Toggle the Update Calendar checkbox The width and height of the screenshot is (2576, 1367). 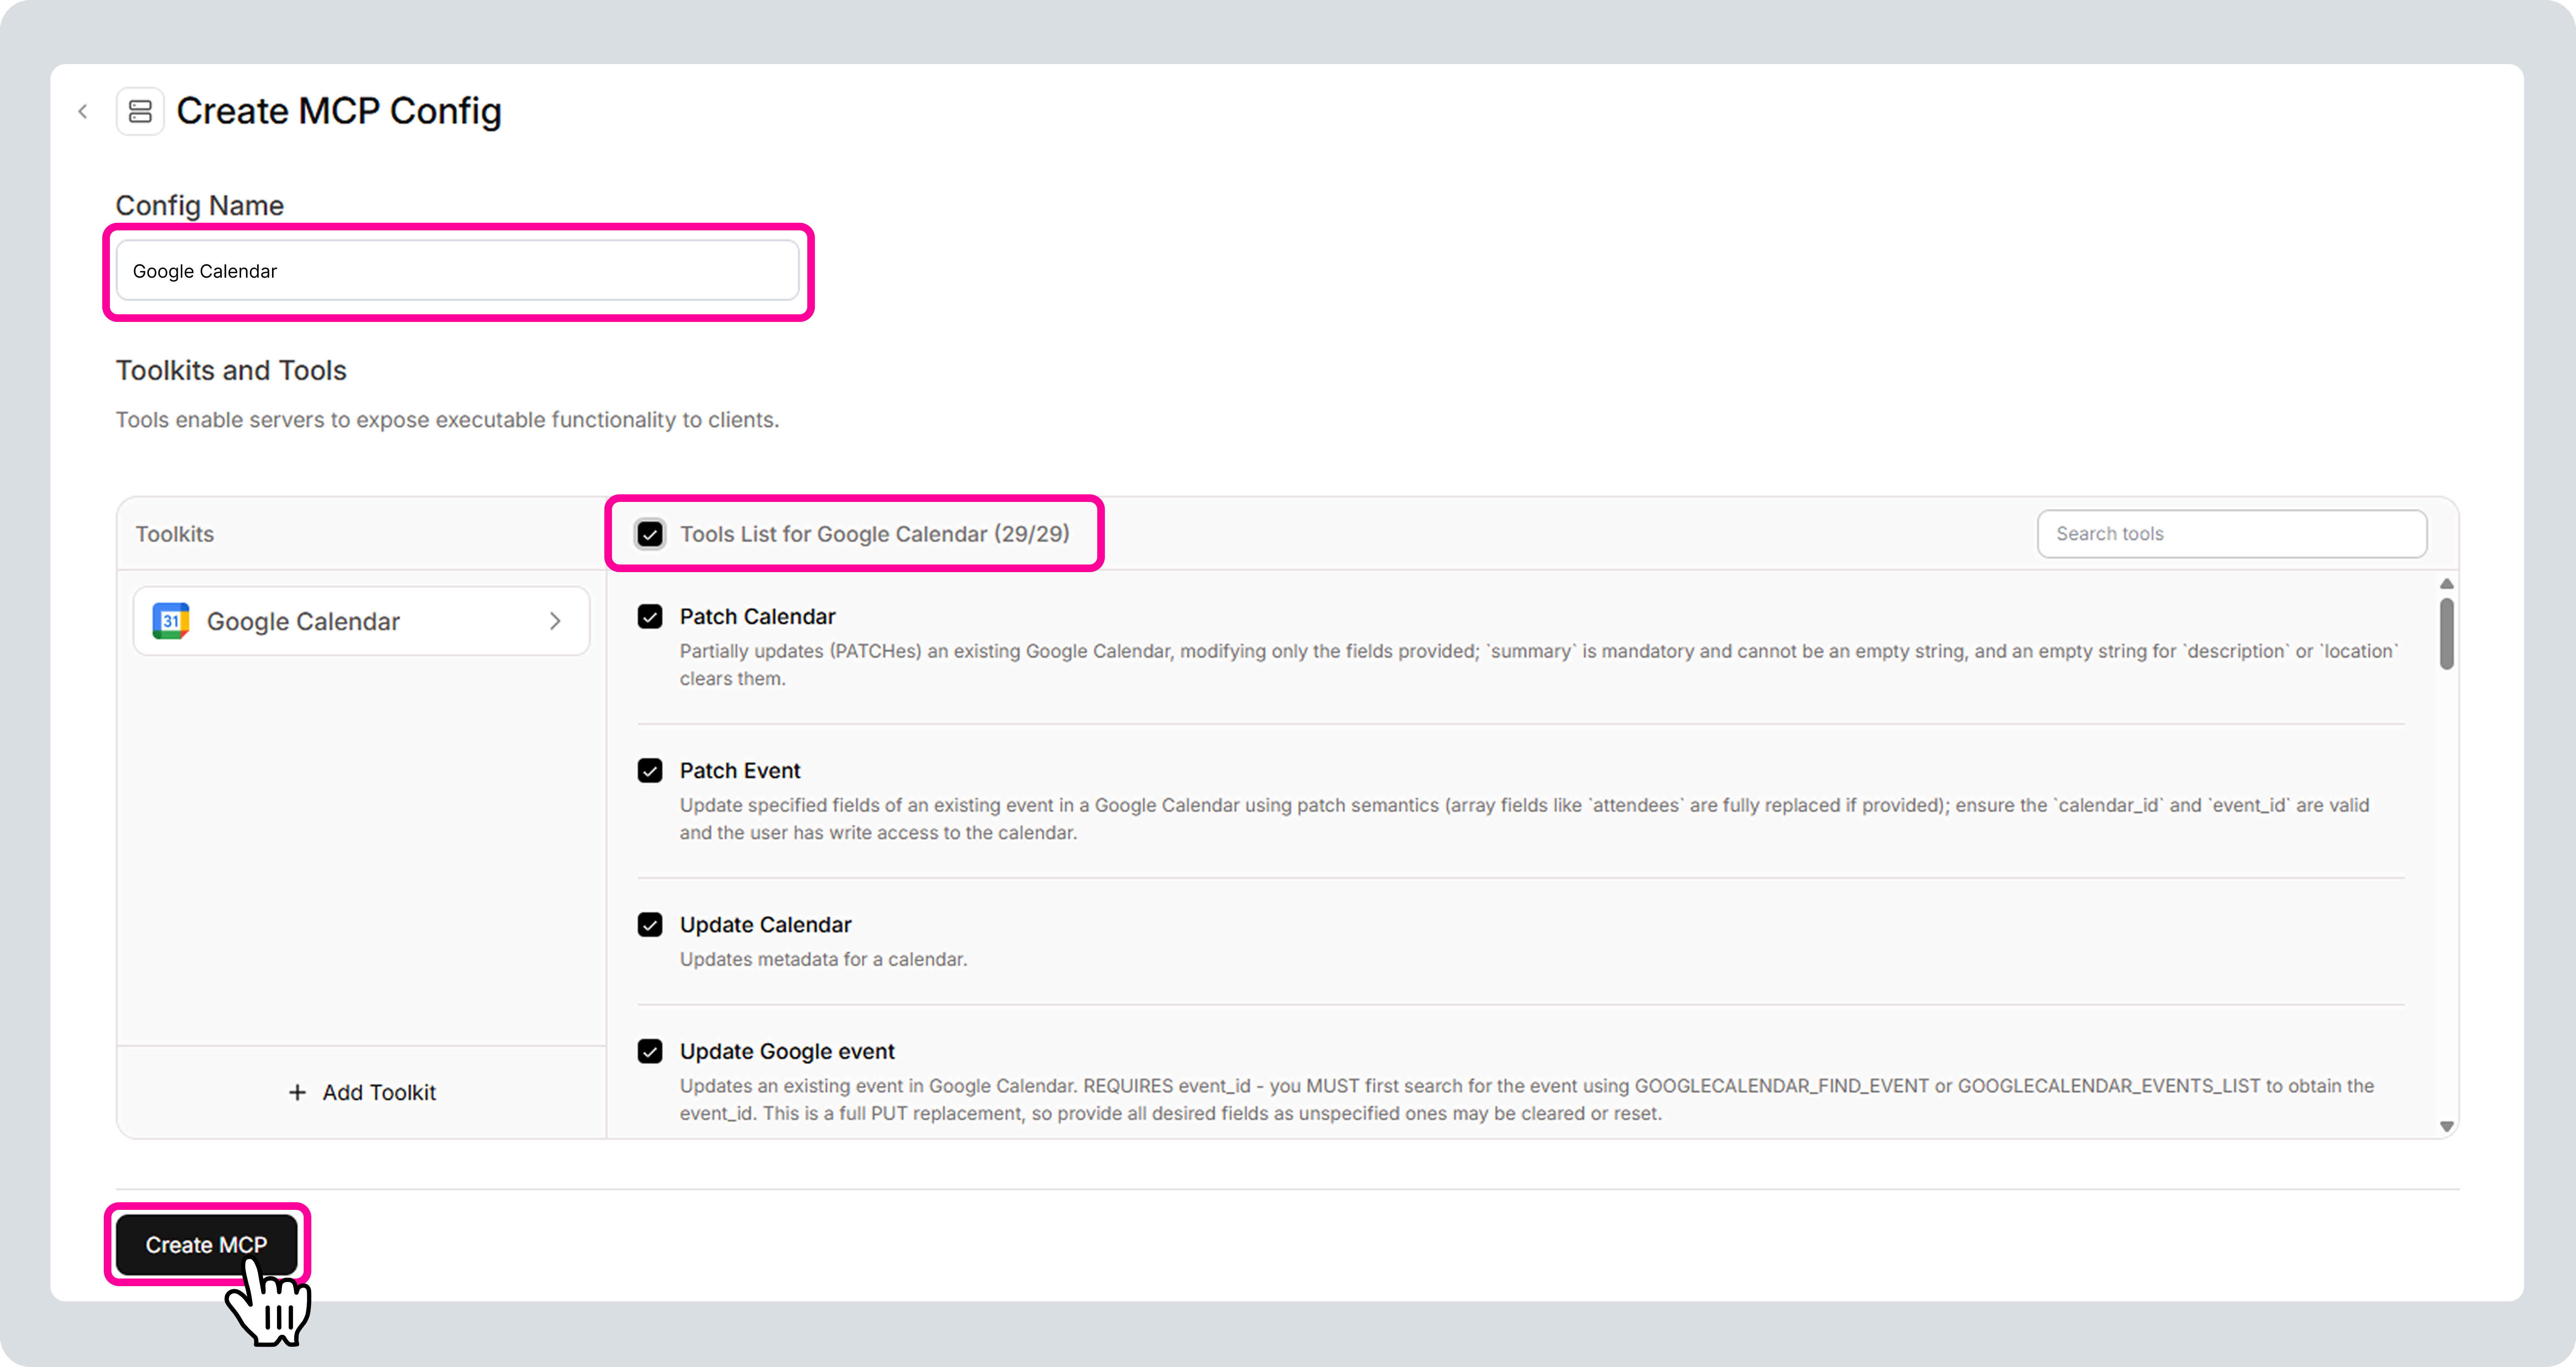650,924
